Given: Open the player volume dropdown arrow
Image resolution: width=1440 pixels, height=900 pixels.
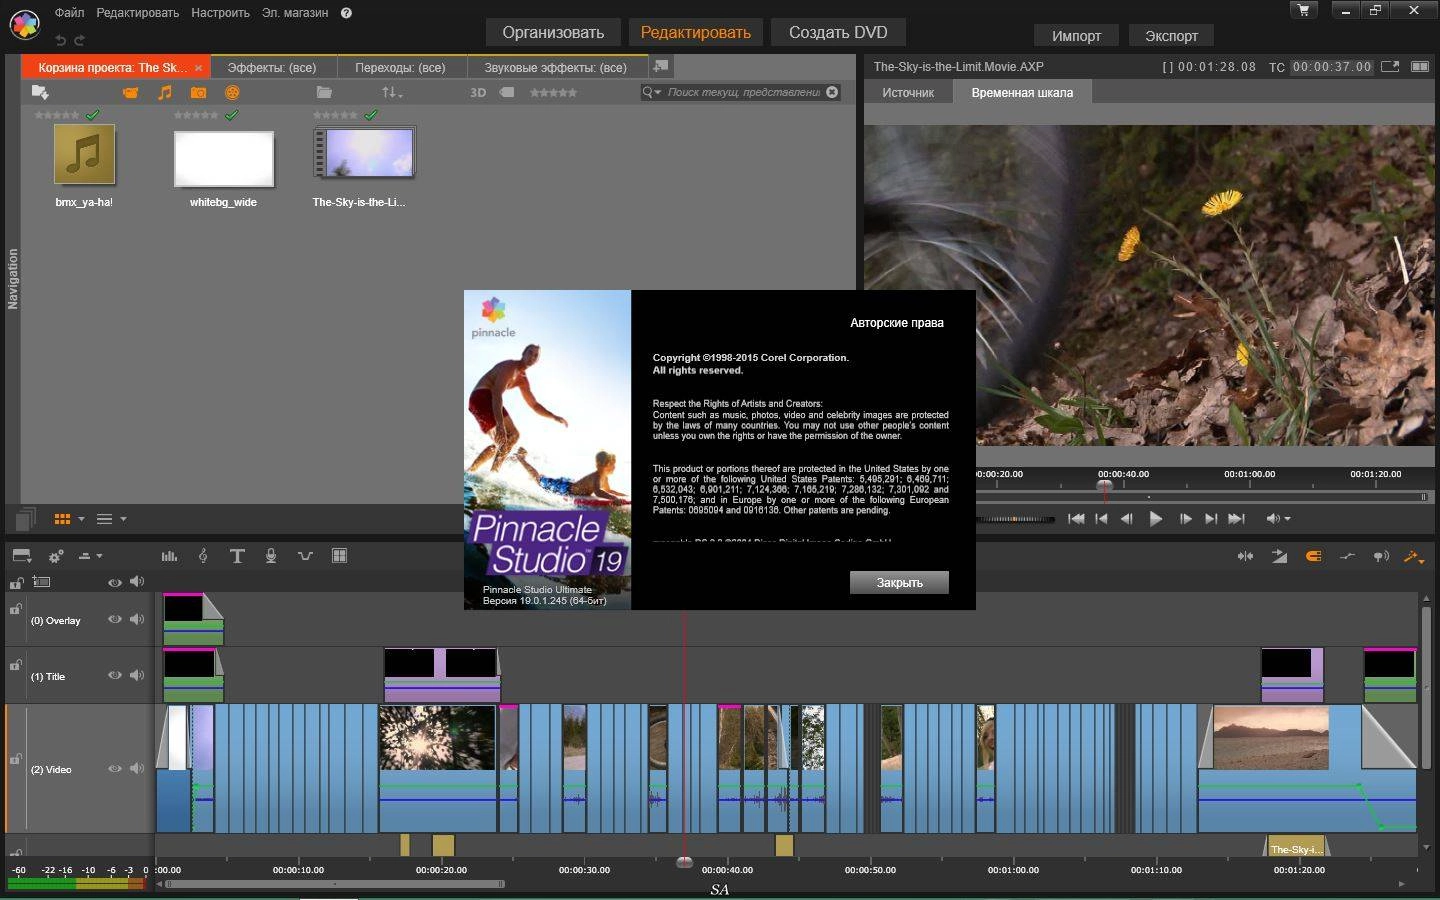Looking at the screenshot, I should (1287, 519).
